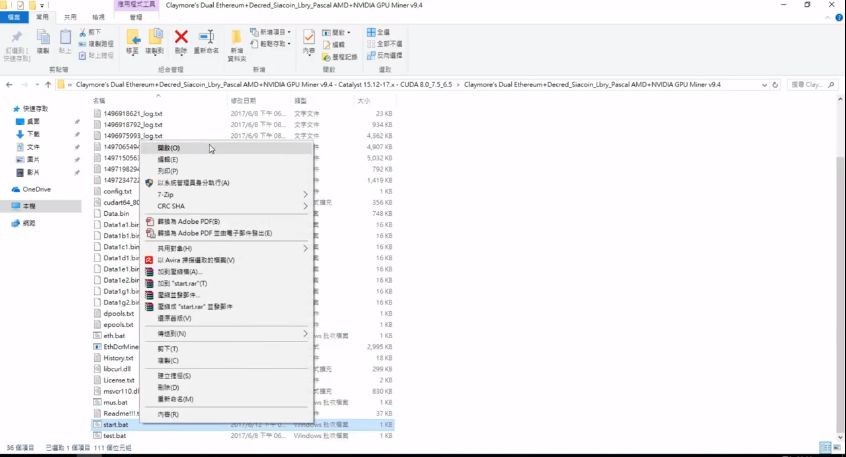Open the New item dropdown in the ribbon
The image size is (846, 457).
(x=270, y=32)
